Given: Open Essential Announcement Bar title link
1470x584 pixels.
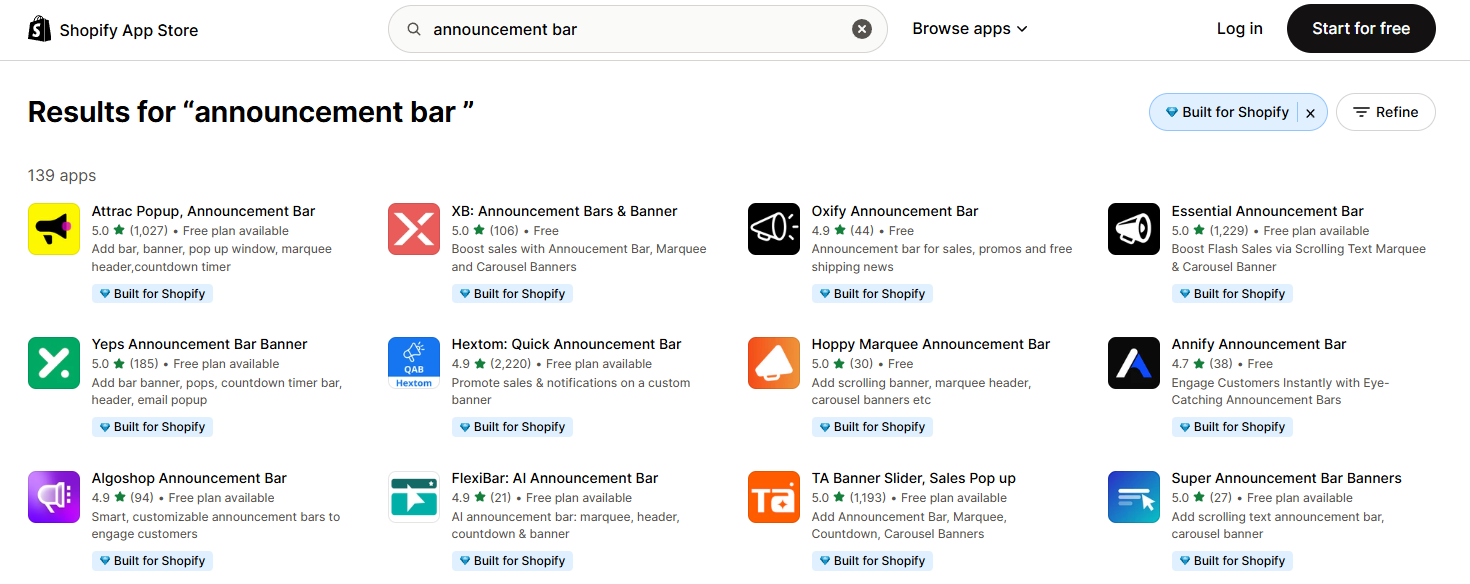Looking at the screenshot, I should (1267, 211).
